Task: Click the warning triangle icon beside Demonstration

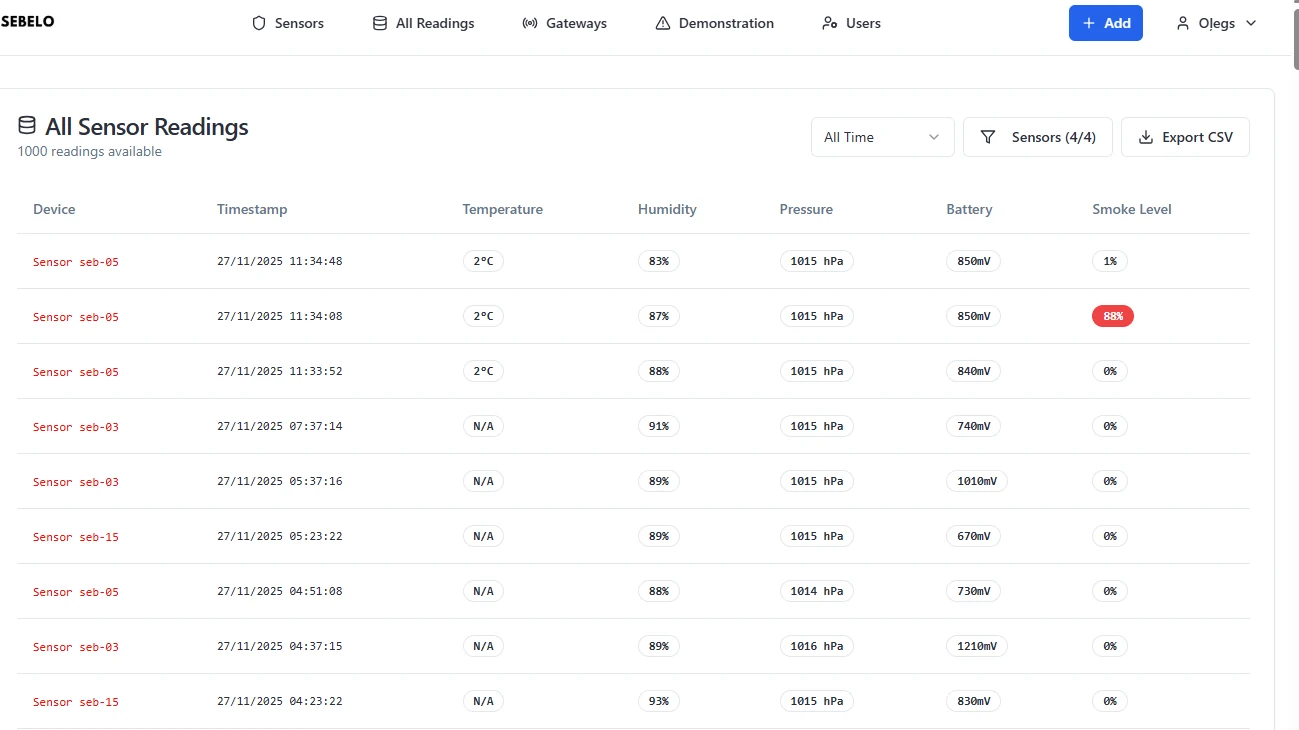Action: click(663, 23)
